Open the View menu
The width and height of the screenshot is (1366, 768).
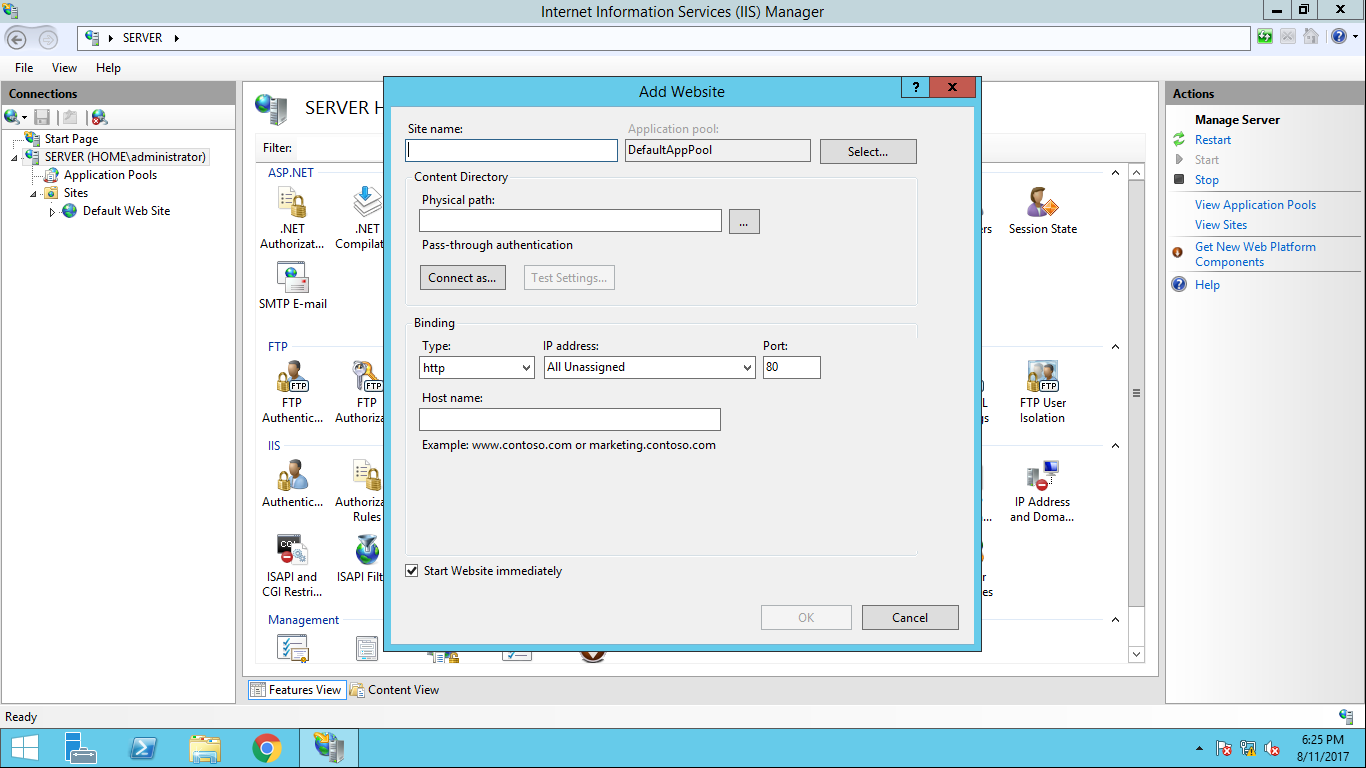coord(64,68)
